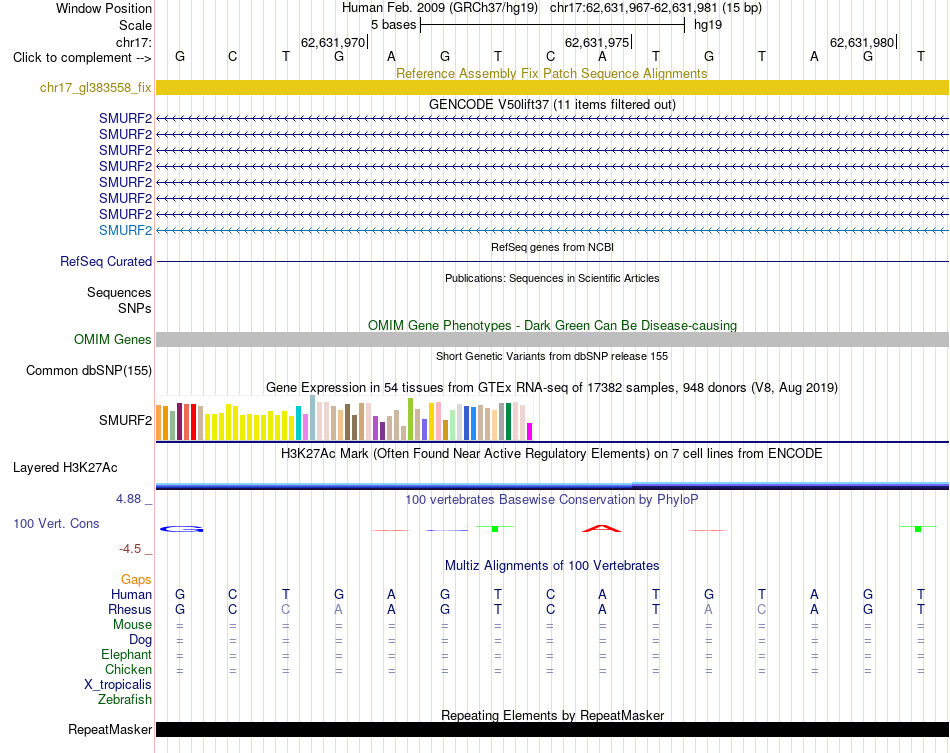The height and width of the screenshot is (753, 950).
Task: Click the -4.5 lower scale value
Action: [x=130, y=549]
